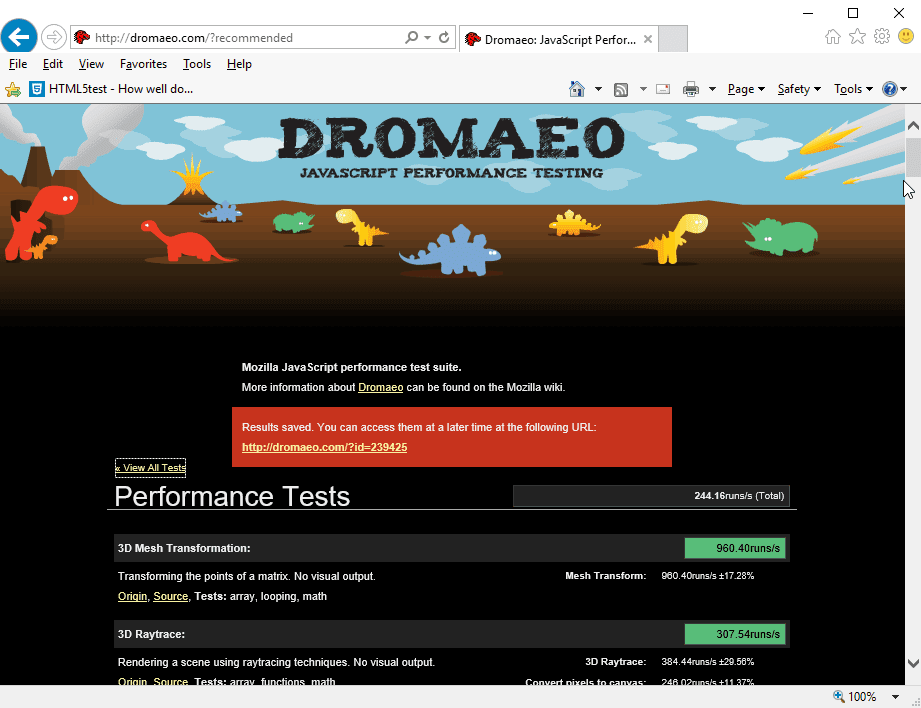Expand the Print dropdown arrow
Screen dimensions: 921x708
pos(712,89)
